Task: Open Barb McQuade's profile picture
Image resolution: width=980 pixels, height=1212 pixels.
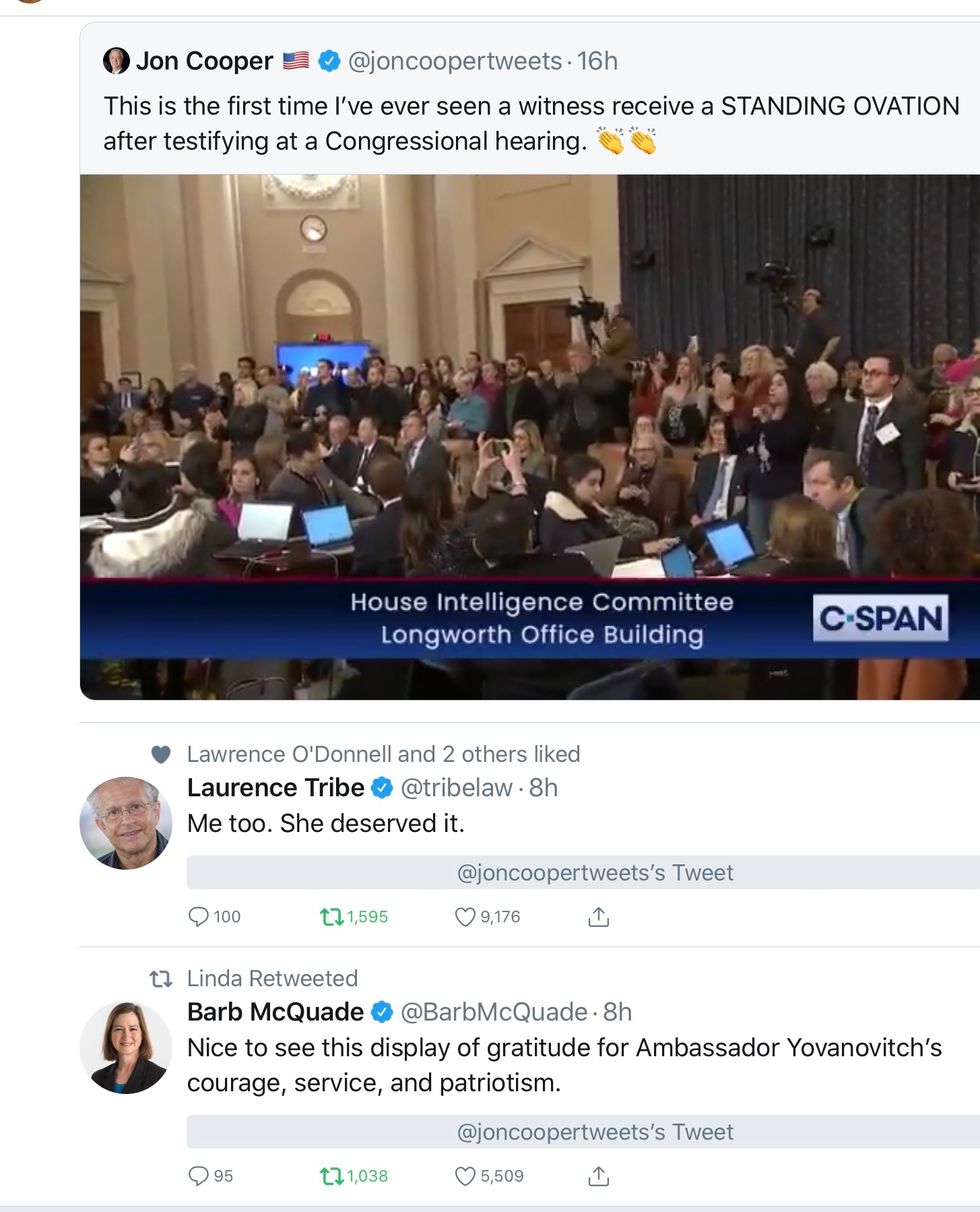Action: (x=126, y=1047)
